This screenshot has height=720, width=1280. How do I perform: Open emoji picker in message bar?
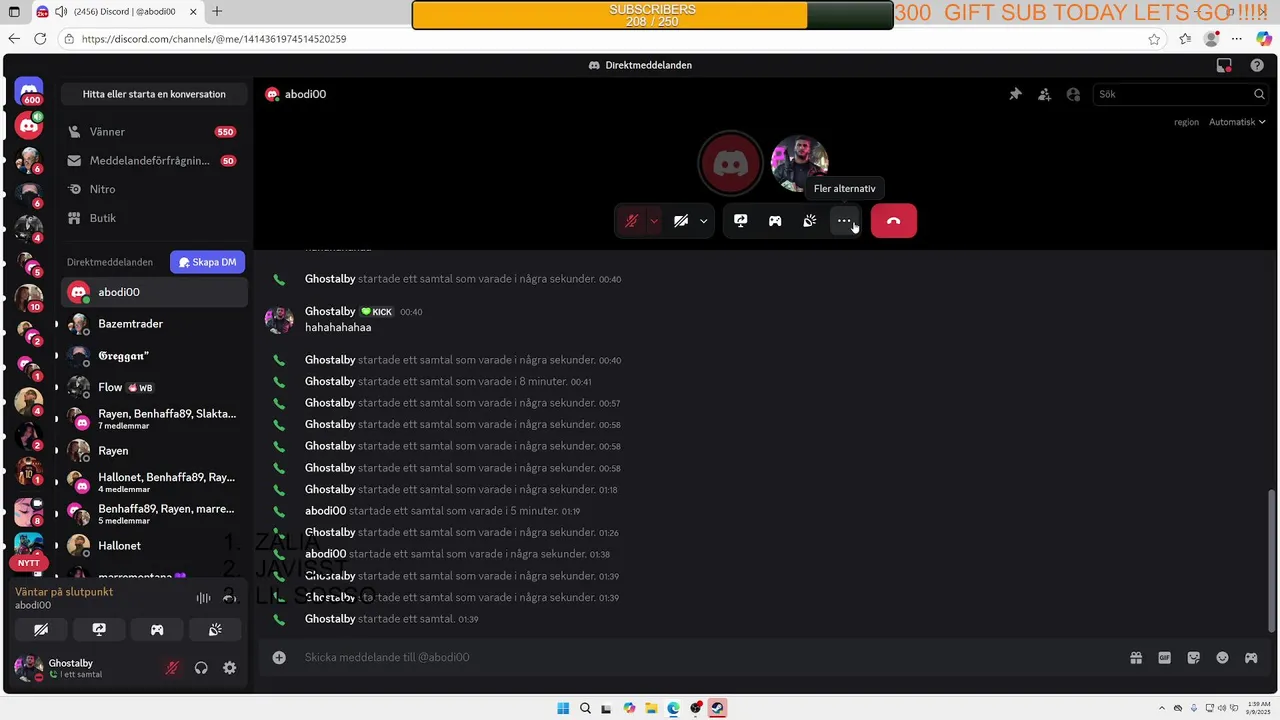pyautogui.click(x=1222, y=657)
